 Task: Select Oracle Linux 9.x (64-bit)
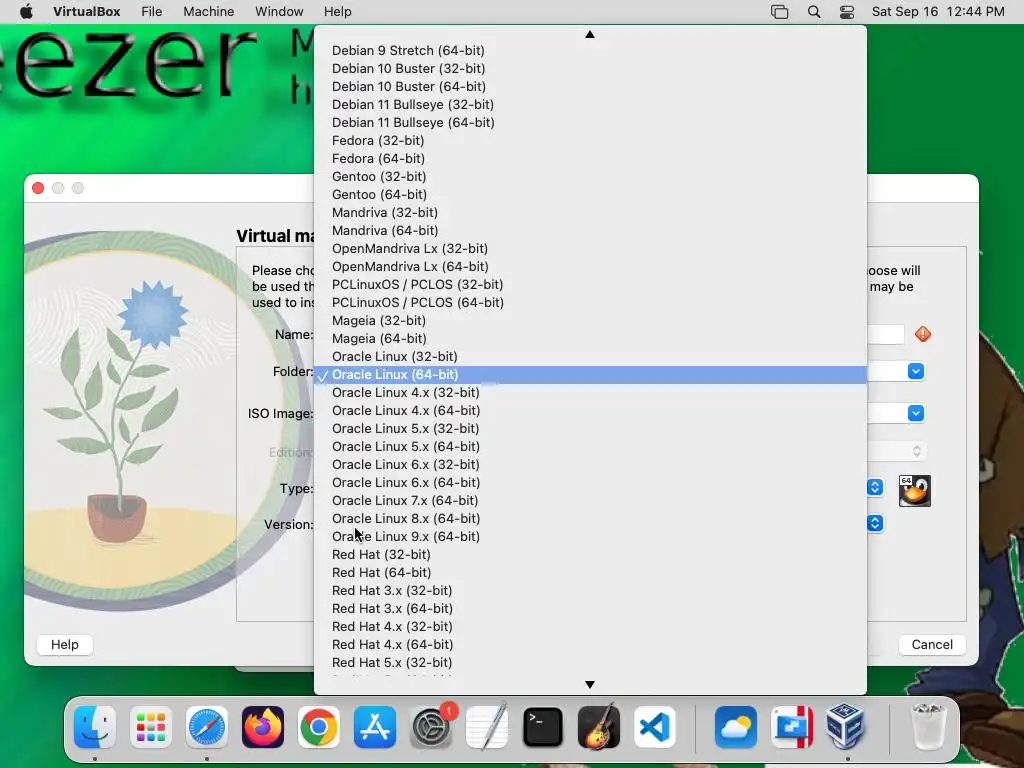coord(590,537)
